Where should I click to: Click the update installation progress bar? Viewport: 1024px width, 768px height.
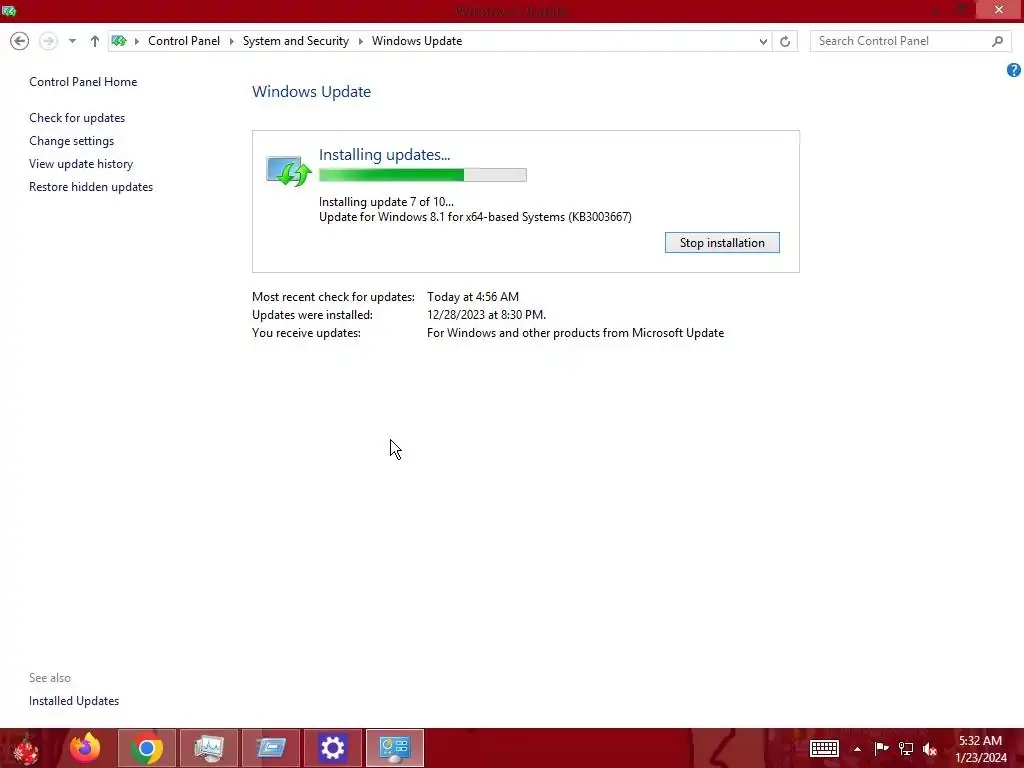[423, 175]
